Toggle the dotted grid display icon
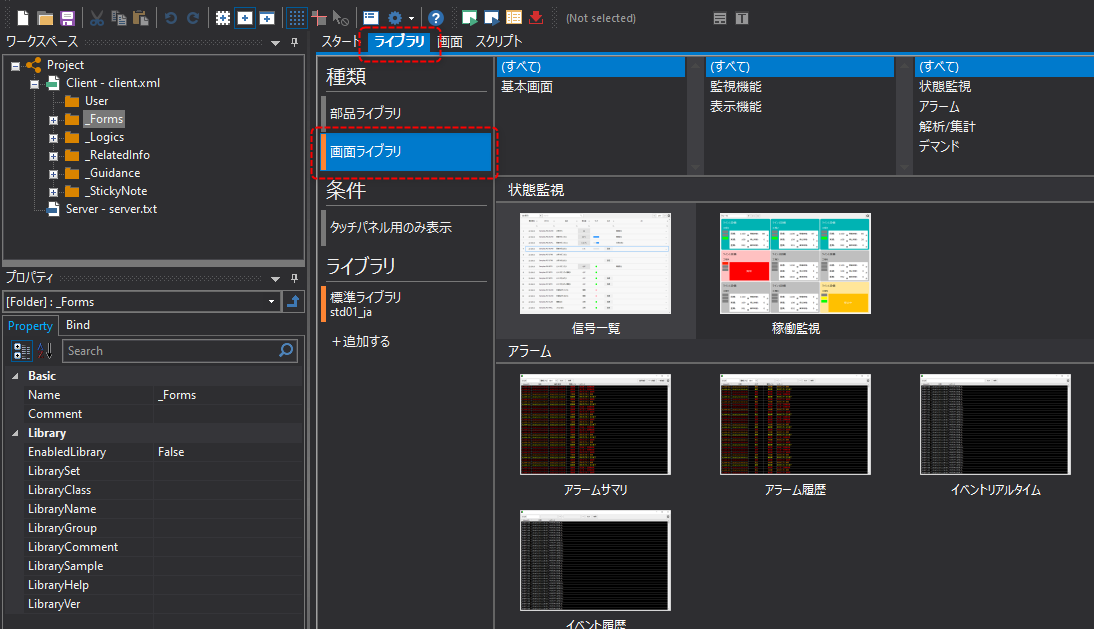This screenshot has width=1094, height=629. pos(297,18)
